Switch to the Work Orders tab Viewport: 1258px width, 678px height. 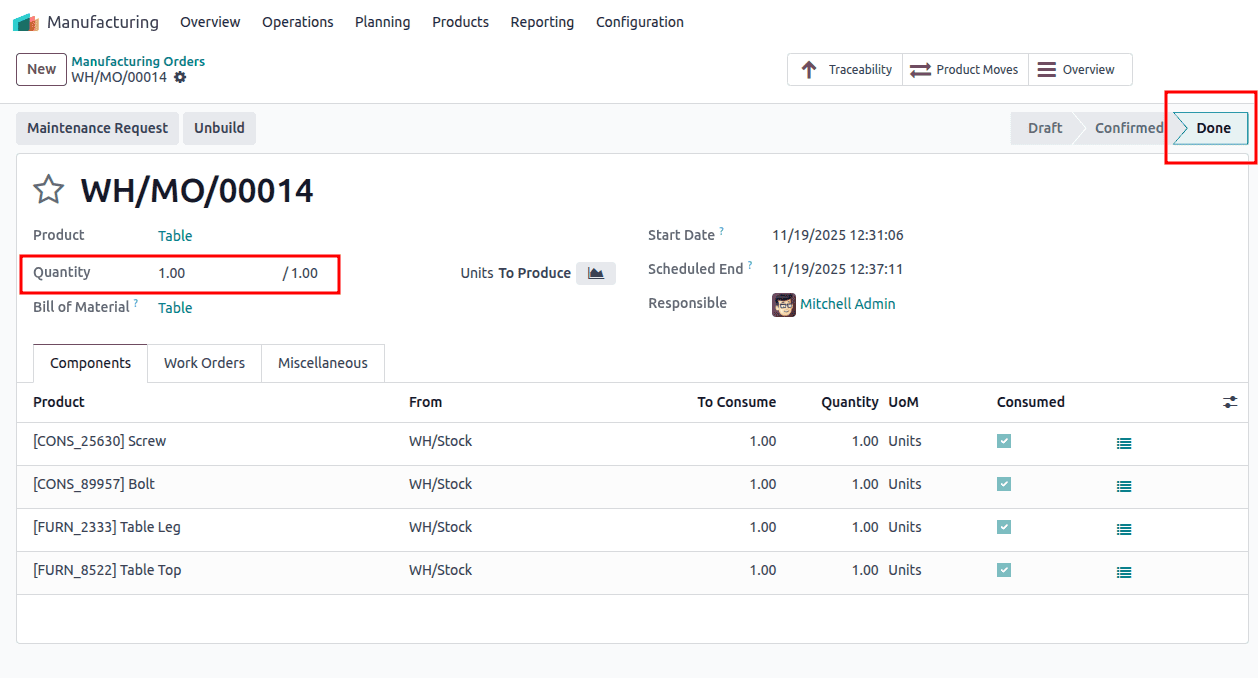[204, 363]
